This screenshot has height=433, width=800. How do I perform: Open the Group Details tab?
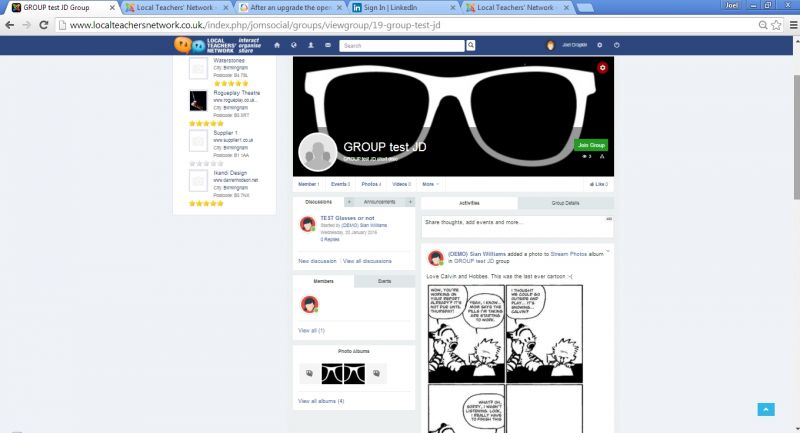coord(565,203)
